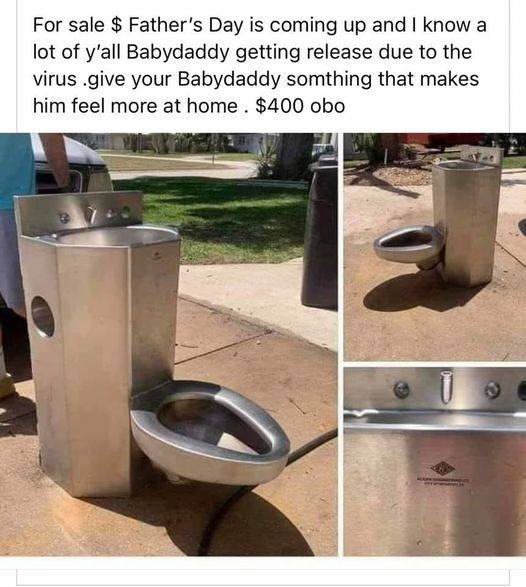Click the right push button in the close-up photo
Viewport: 526px width, 587px height.
492,390
